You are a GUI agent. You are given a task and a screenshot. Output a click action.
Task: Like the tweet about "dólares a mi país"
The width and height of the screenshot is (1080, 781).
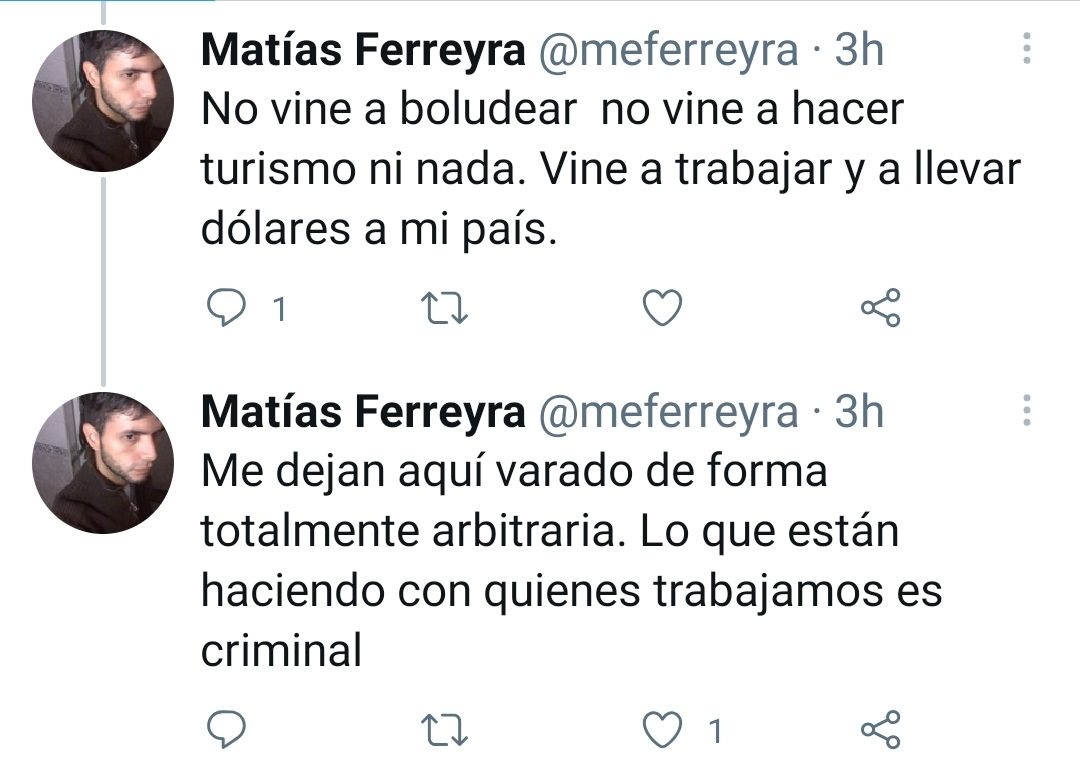[x=661, y=308]
